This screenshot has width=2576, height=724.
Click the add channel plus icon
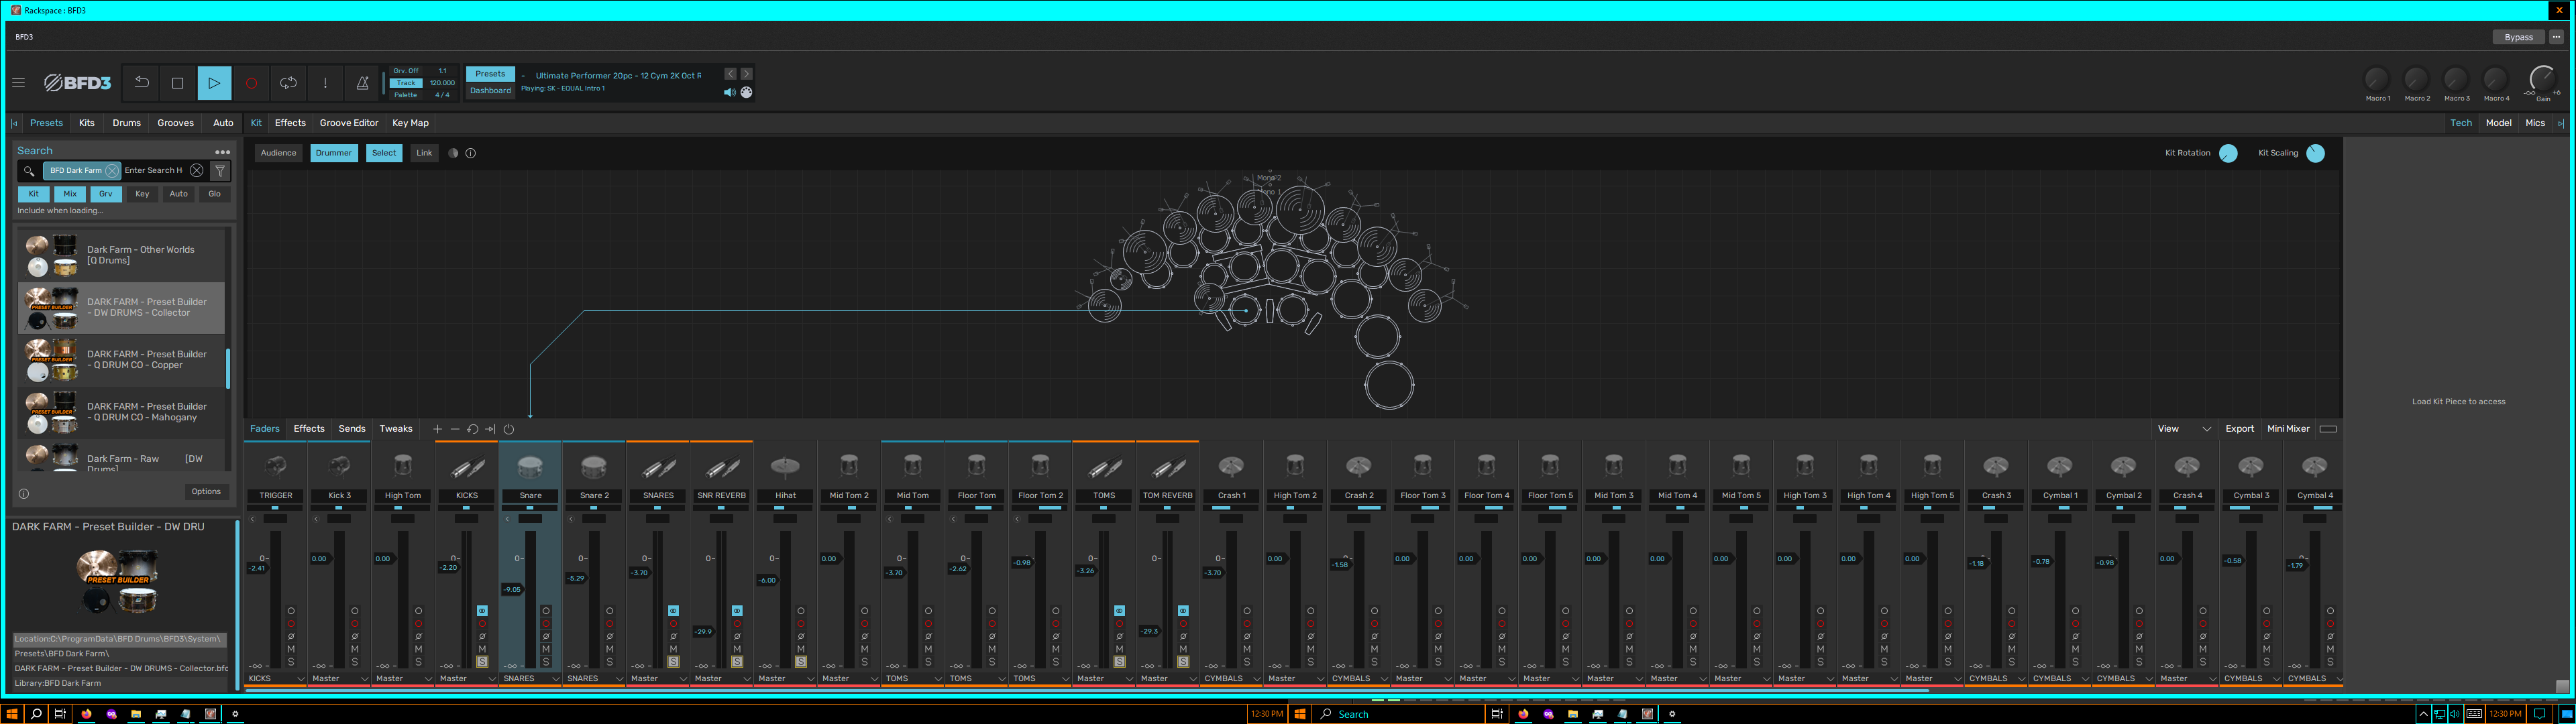click(437, 429)
